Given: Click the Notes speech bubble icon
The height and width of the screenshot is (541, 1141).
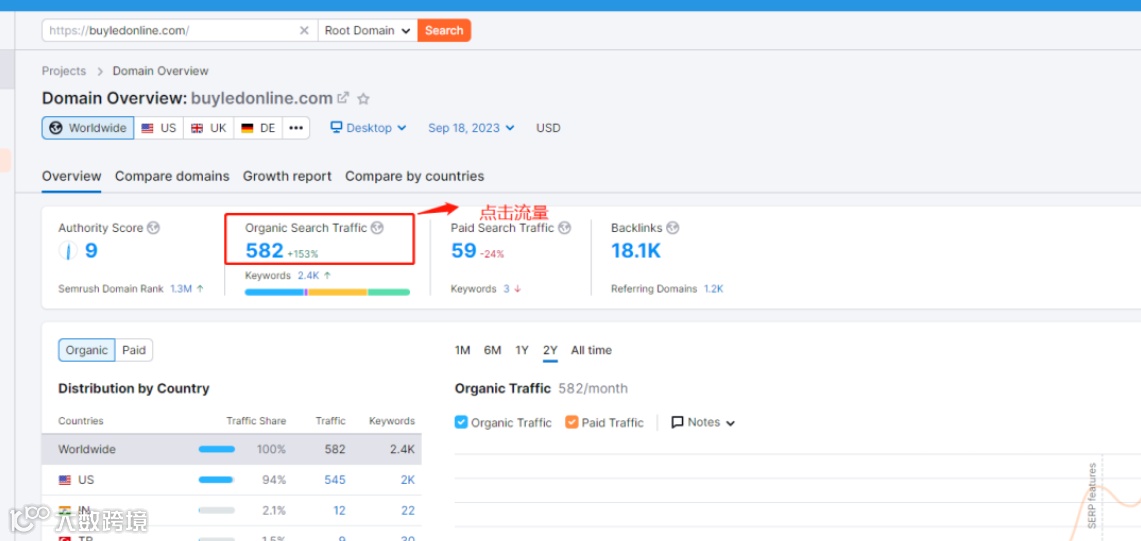Looking at the screenshot, I should (677, 422).
